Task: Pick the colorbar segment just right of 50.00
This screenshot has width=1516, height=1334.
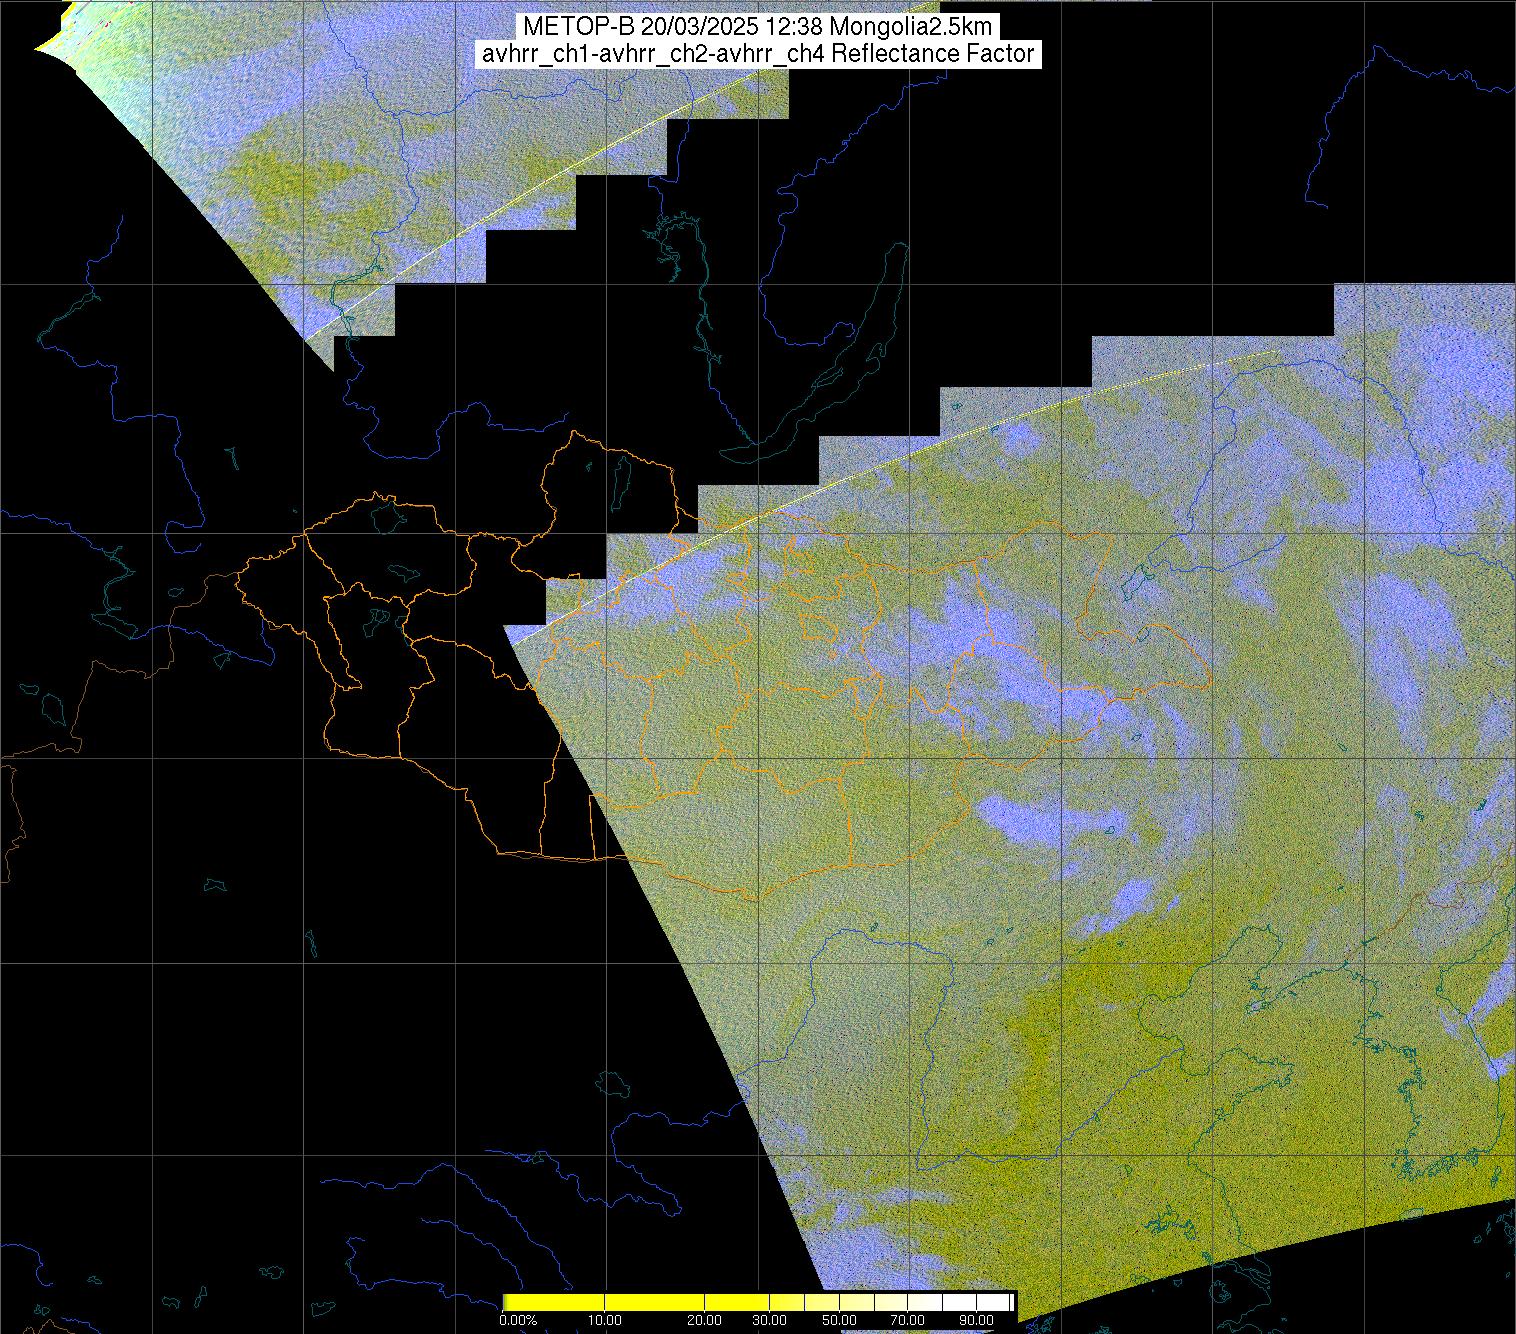Action: click(x=856, y=1302)
